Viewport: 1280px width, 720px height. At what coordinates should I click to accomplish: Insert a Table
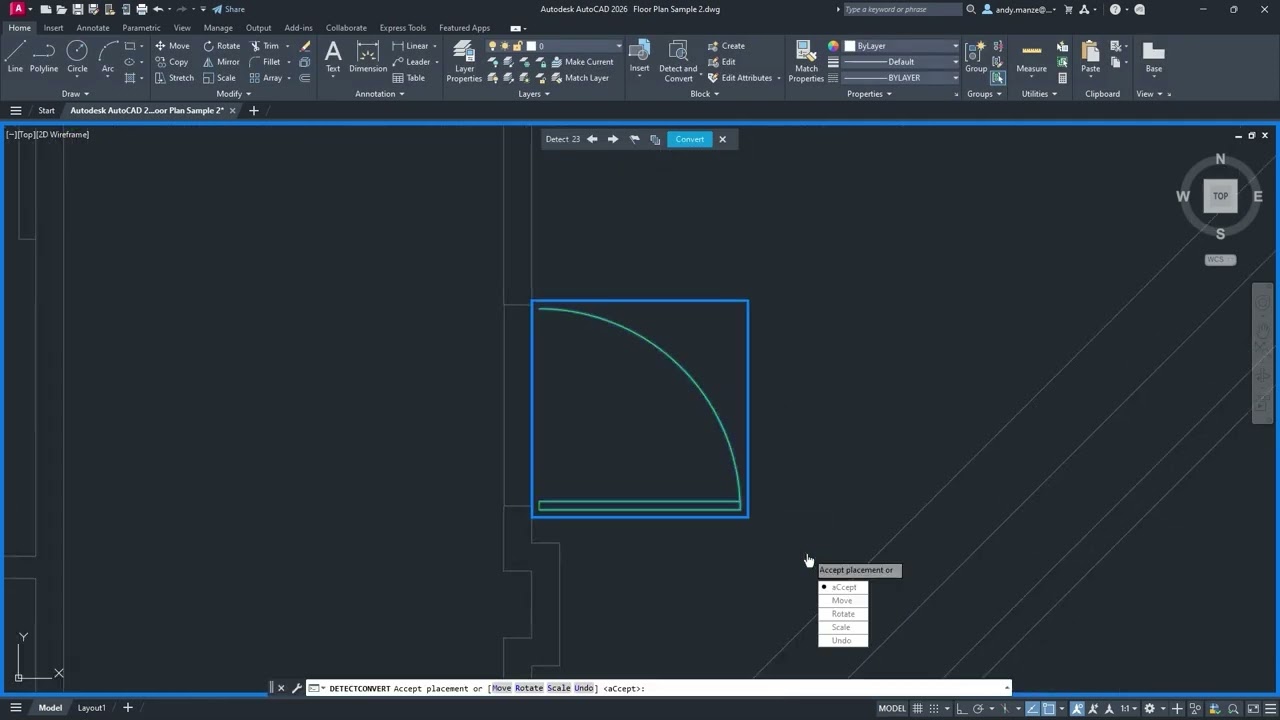pos(409,78)
